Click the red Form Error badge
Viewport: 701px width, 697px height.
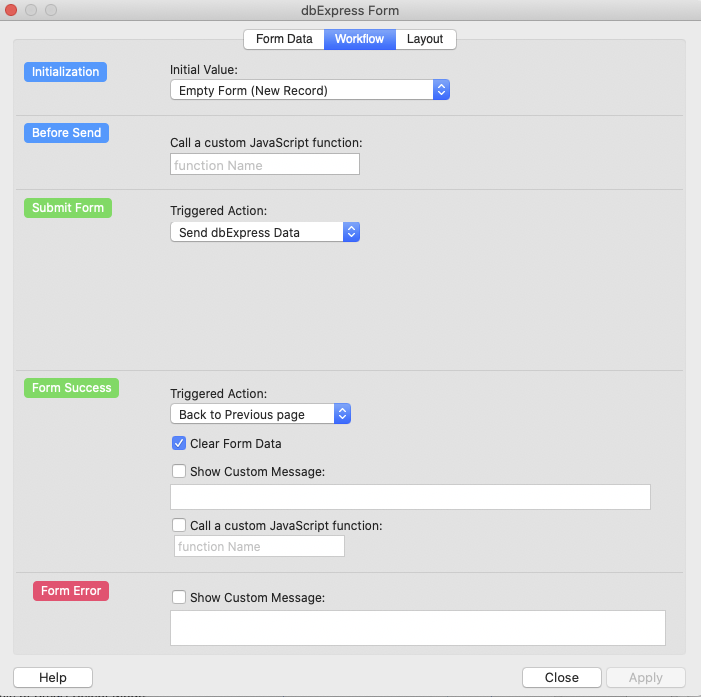click(71, 591)
